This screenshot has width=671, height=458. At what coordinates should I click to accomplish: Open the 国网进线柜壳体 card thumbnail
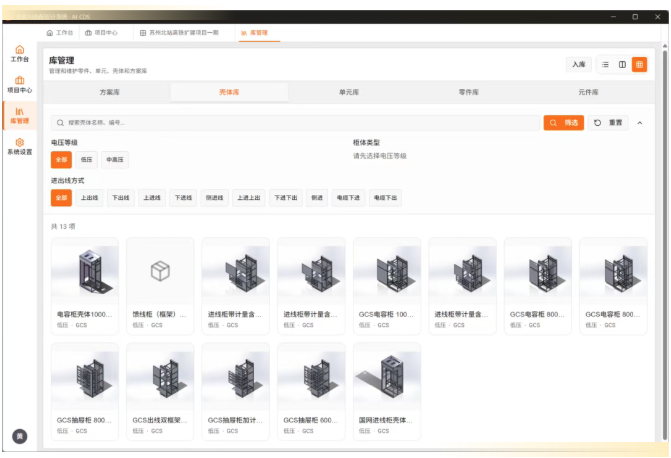click(x=387, y=379)
